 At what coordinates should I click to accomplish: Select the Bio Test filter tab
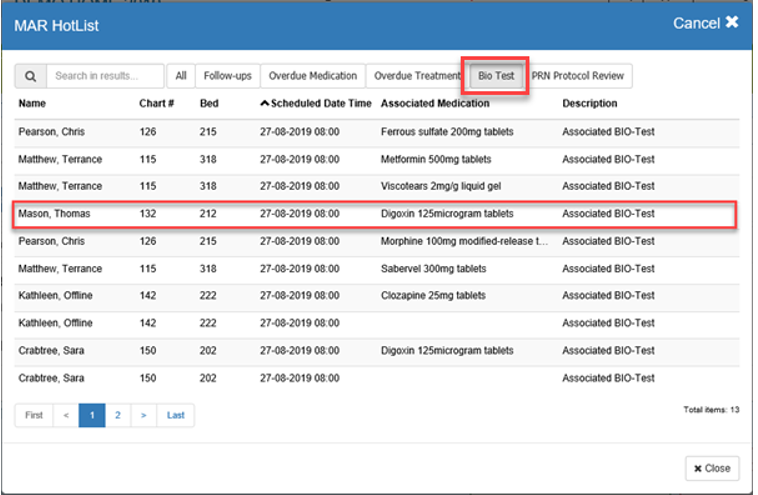pos(495,76)
